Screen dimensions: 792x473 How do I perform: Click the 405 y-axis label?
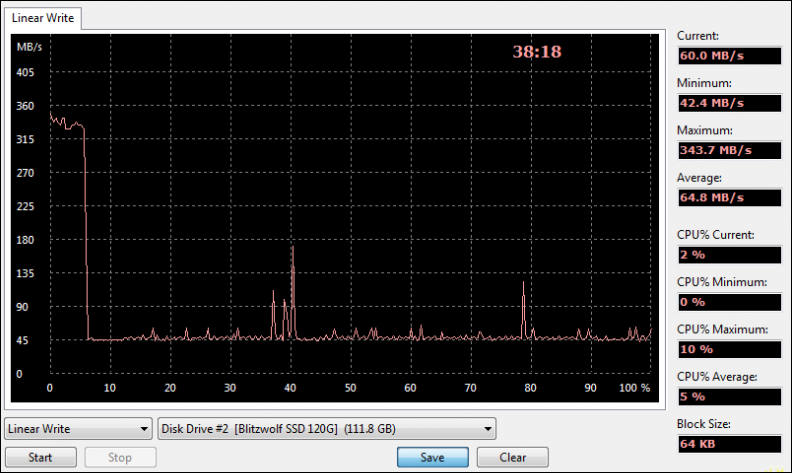25,72
